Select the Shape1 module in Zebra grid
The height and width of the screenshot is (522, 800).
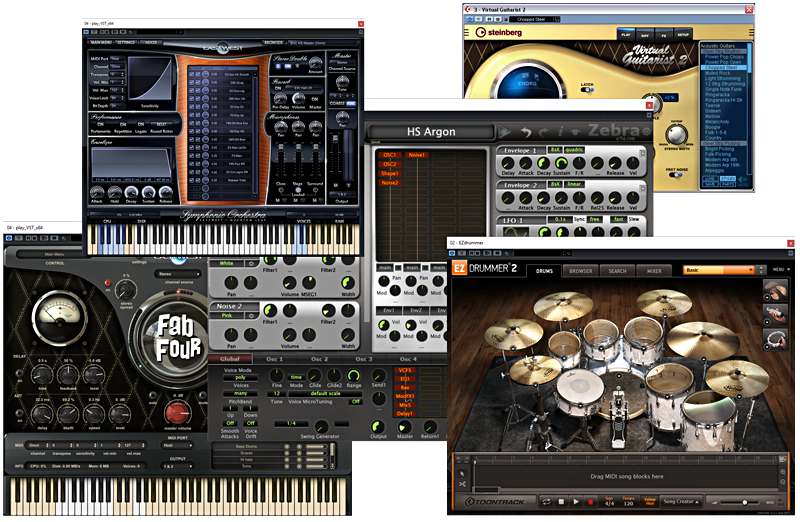tap(389, 173)
